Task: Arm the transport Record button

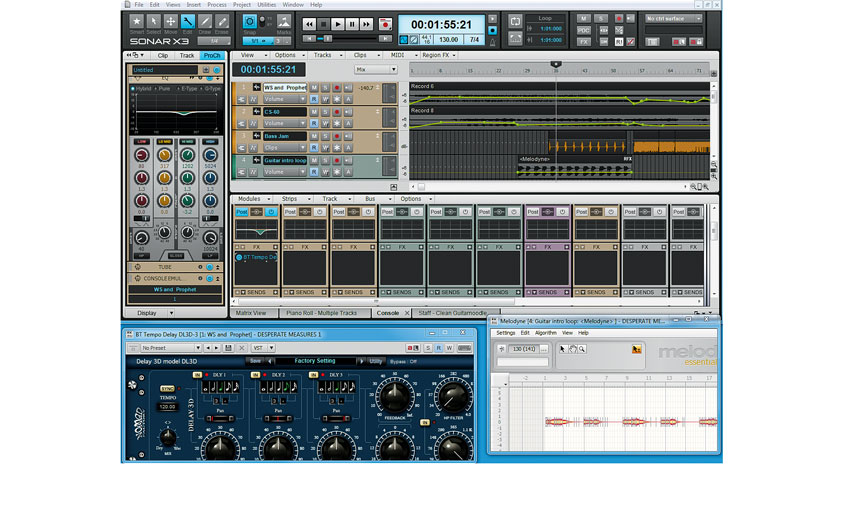Action: coord(385,24)
